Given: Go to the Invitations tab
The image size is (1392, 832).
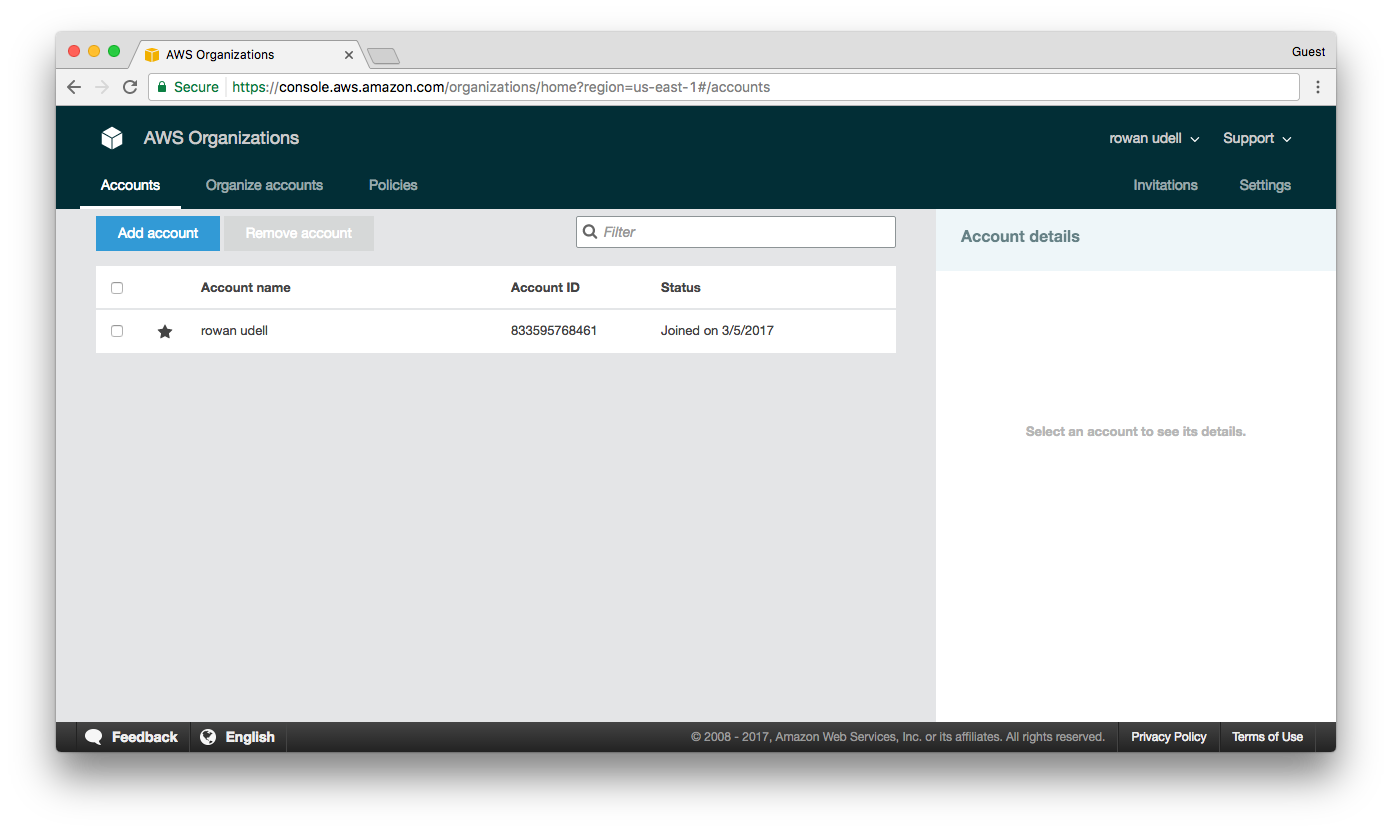Looking at the screenshot, I should coord(1165,185).
